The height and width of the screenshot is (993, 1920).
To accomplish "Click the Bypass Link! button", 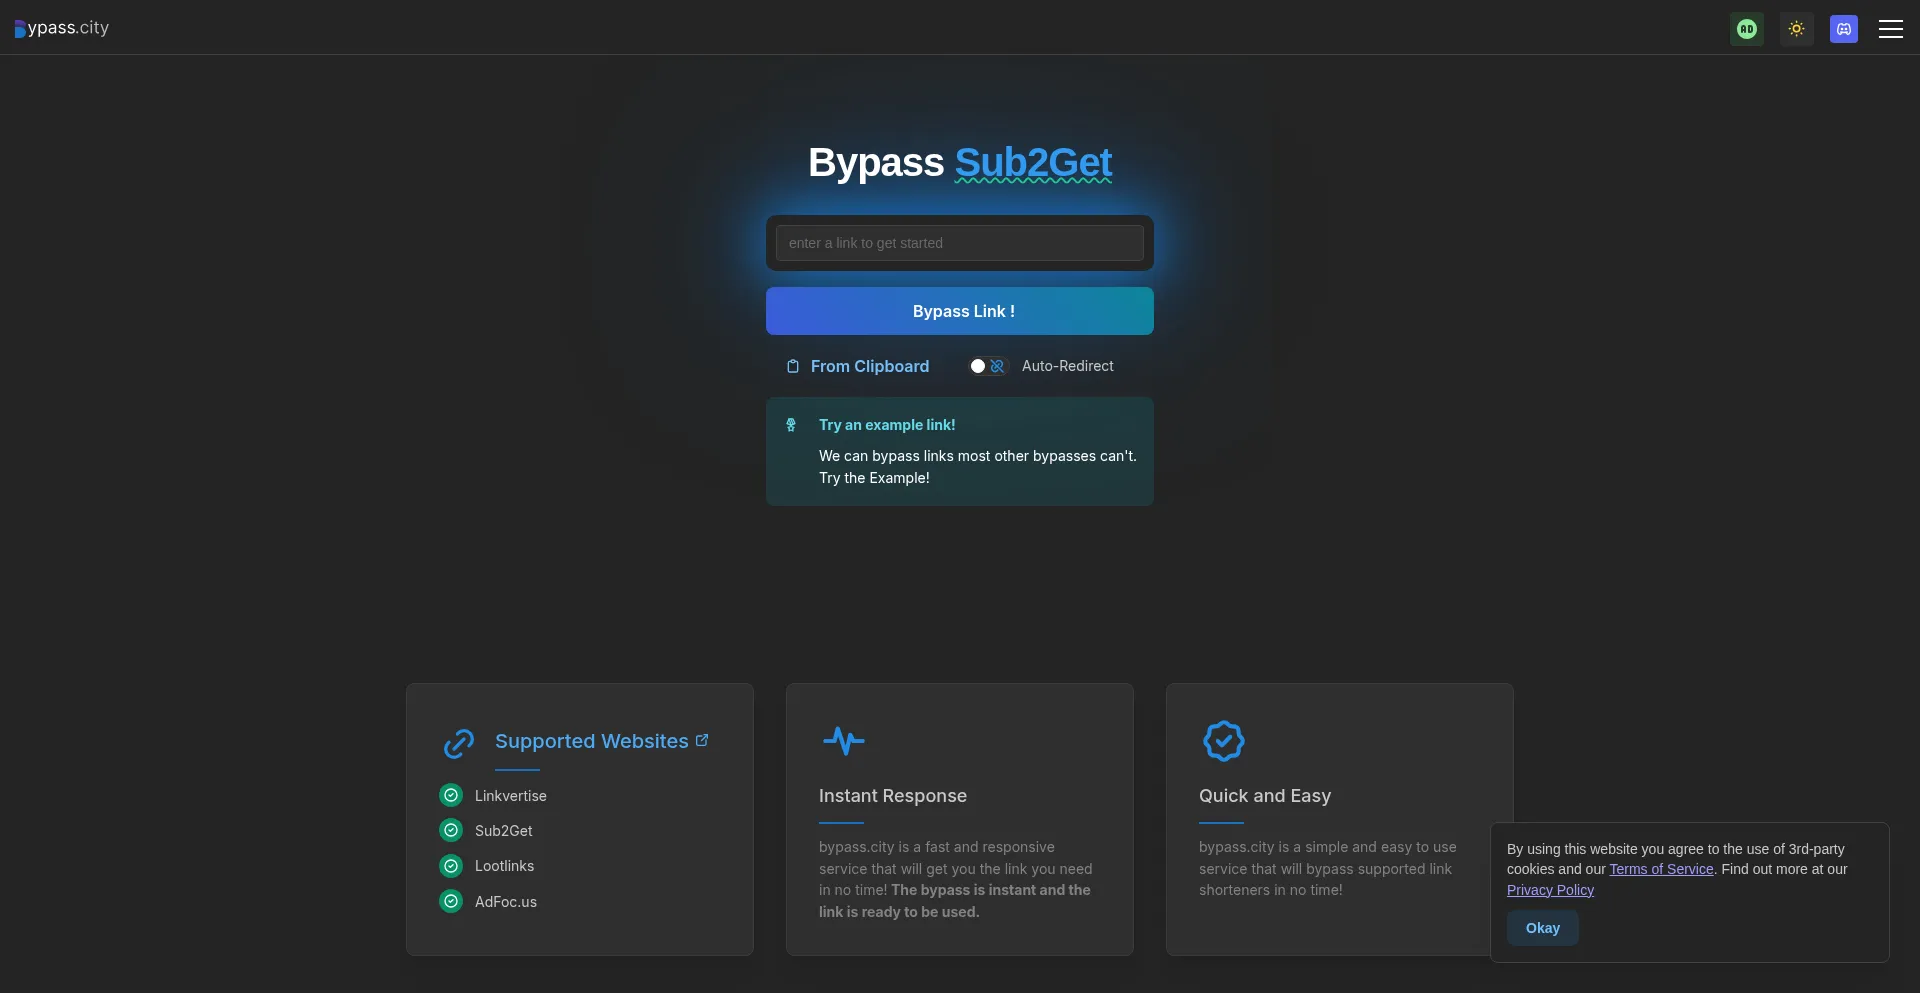I will tap(960, 311).
